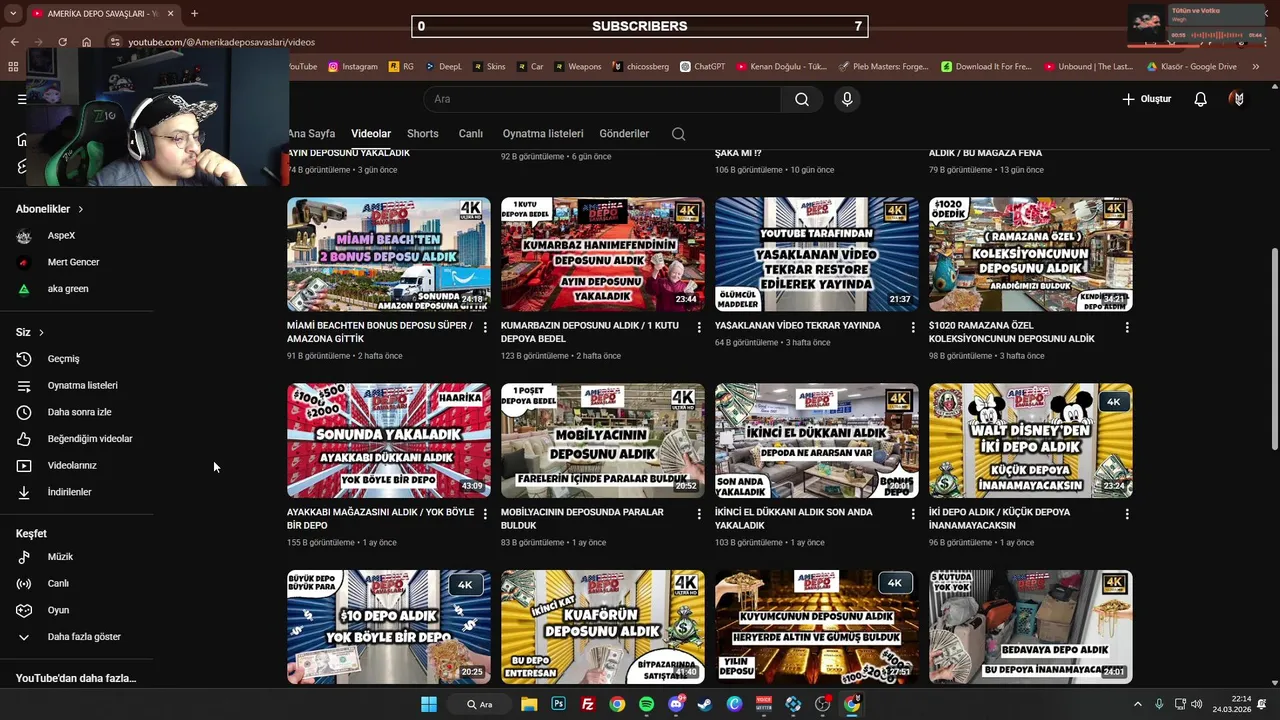
Task: Open Steam from the taskbar
Action: pyautogui.click(x=705, y=704)
